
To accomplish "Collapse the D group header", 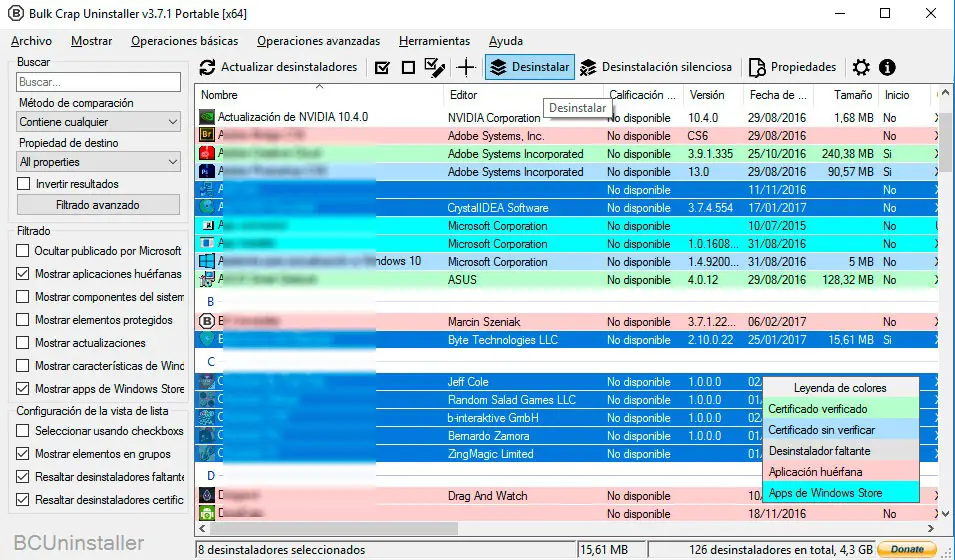I will (211, 475).
